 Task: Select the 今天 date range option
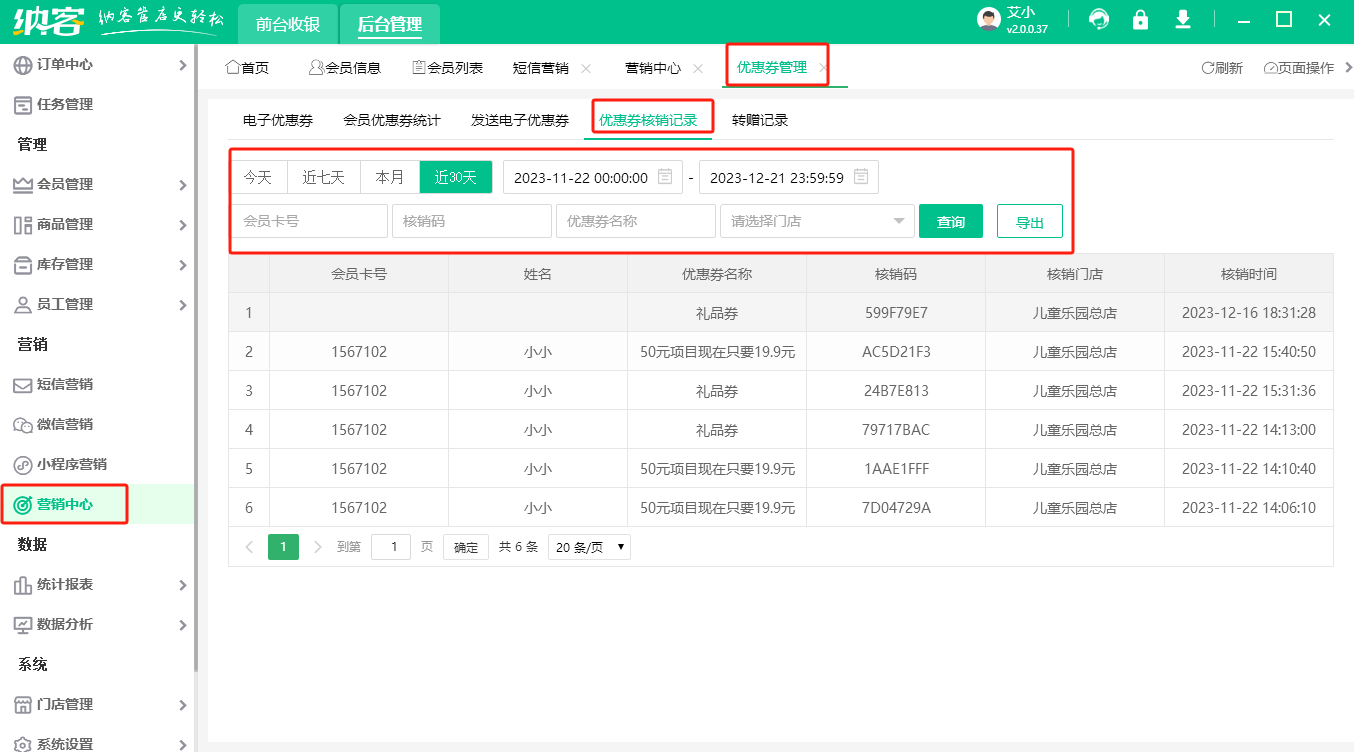[258, 177]
